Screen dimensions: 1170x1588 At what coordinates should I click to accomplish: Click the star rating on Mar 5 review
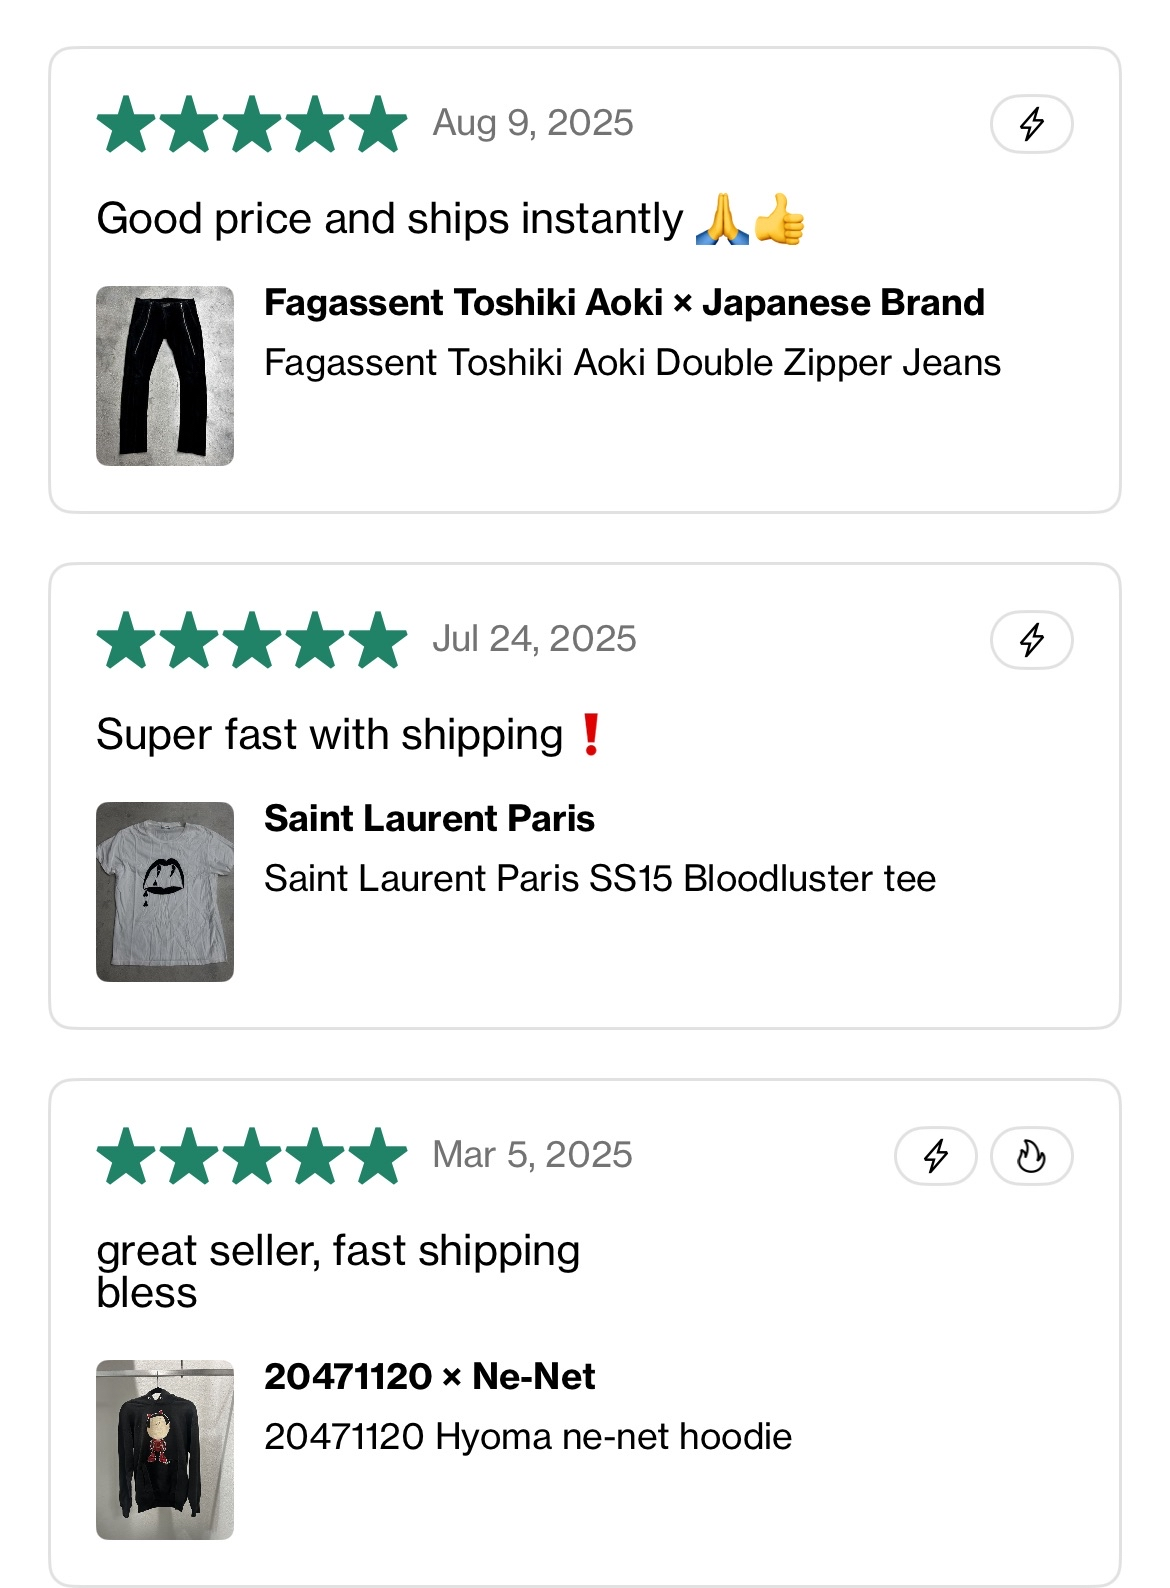[x=252, y=1156]
